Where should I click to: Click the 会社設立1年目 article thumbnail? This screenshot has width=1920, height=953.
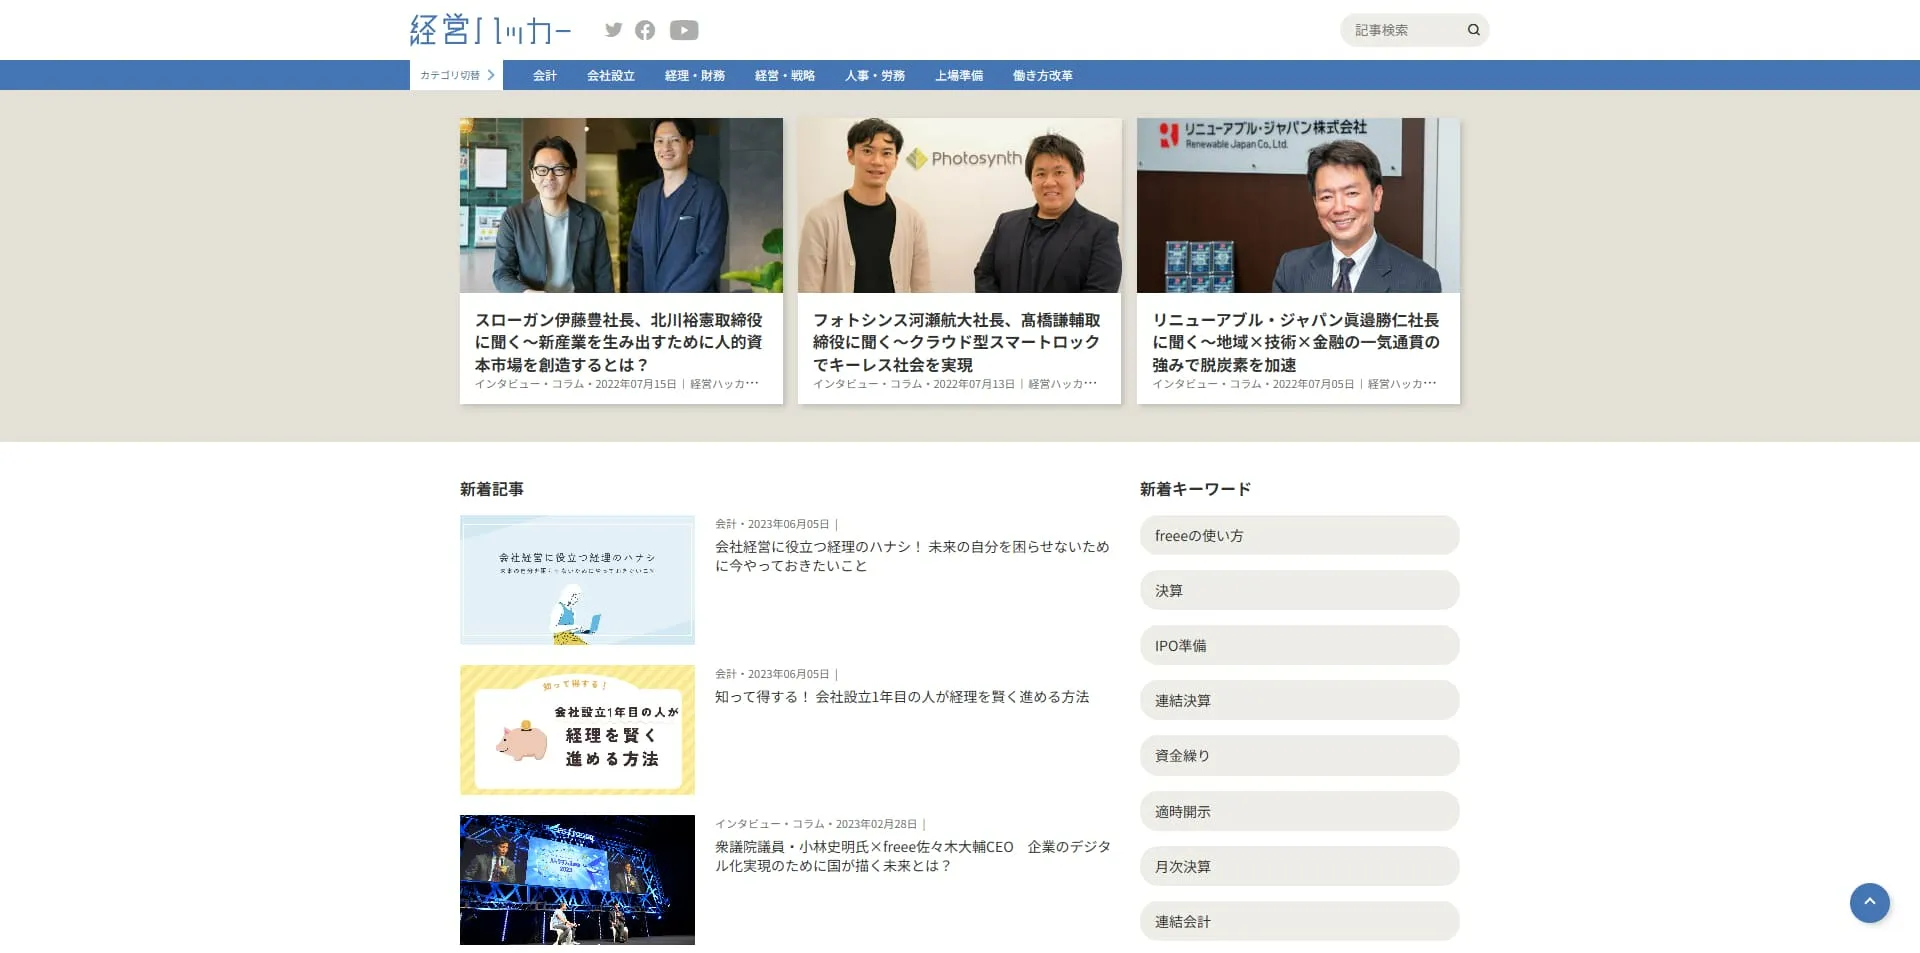pyautogui.click(x=576, y=729)
